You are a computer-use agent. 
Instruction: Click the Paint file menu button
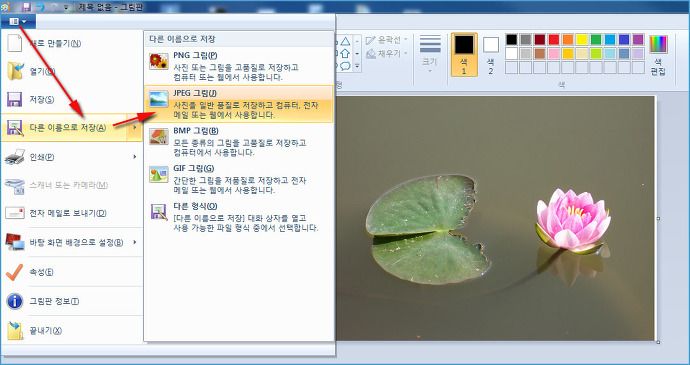18,21
